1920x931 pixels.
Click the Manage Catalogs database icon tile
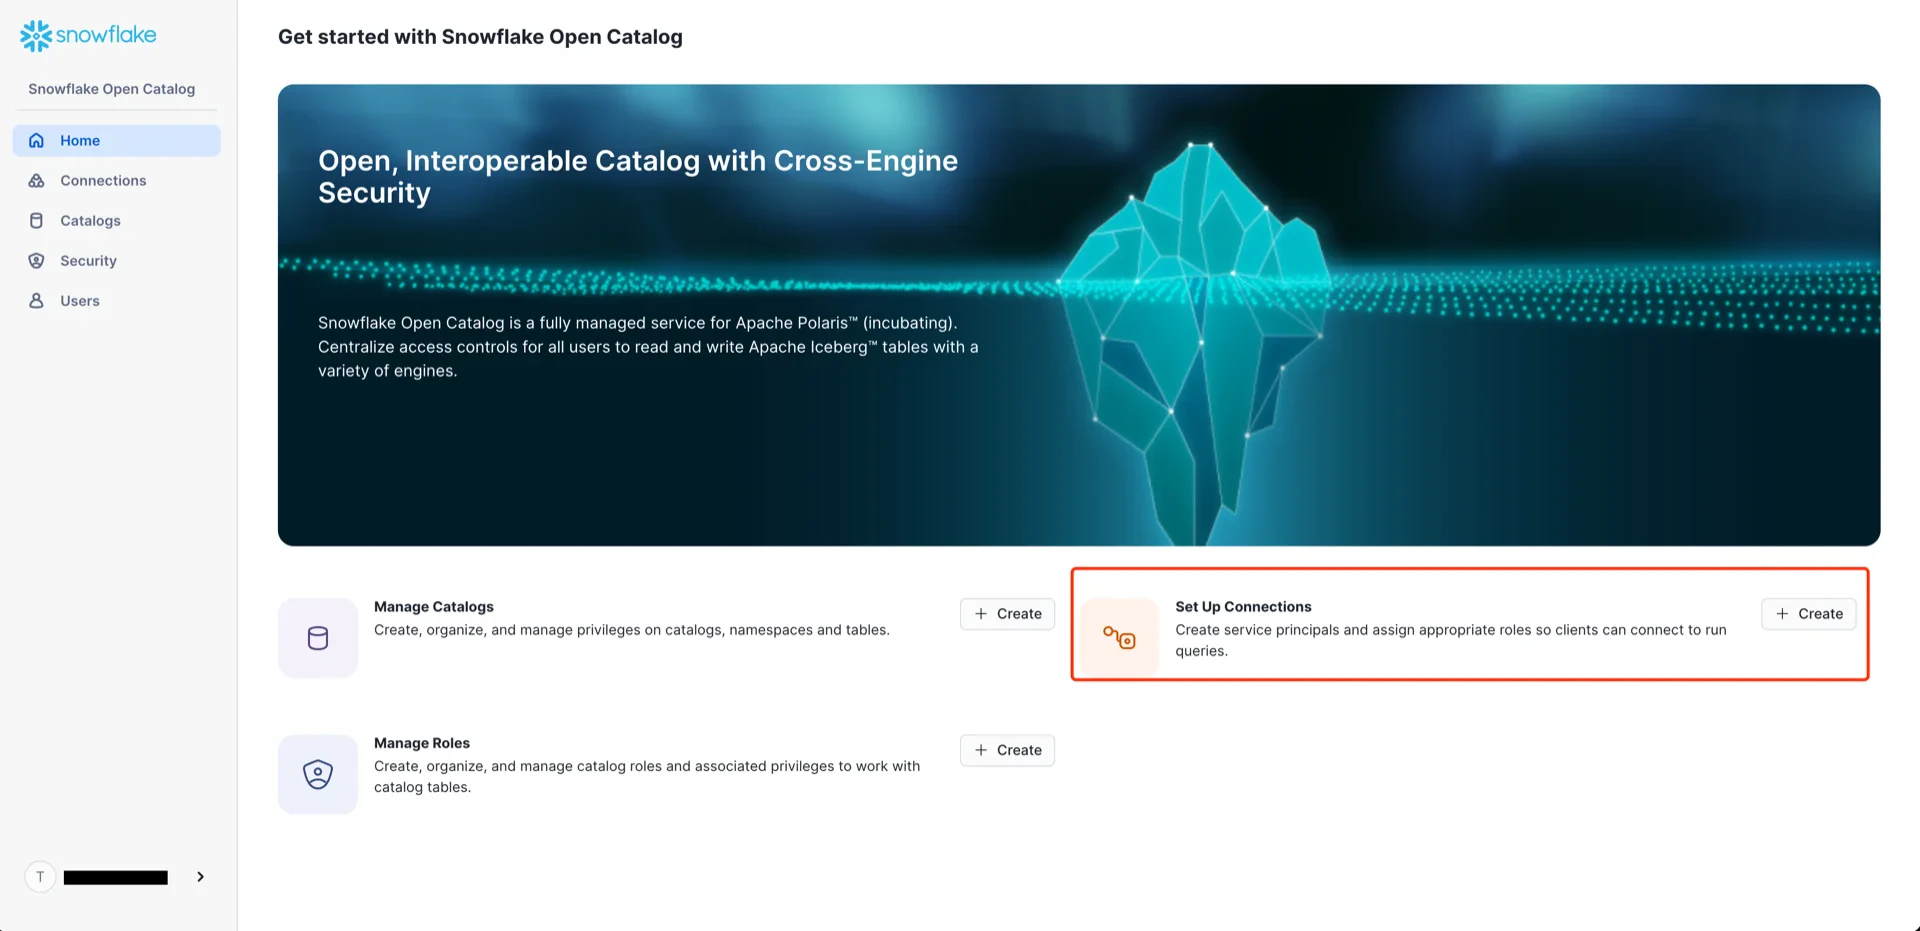coord(318,638)
